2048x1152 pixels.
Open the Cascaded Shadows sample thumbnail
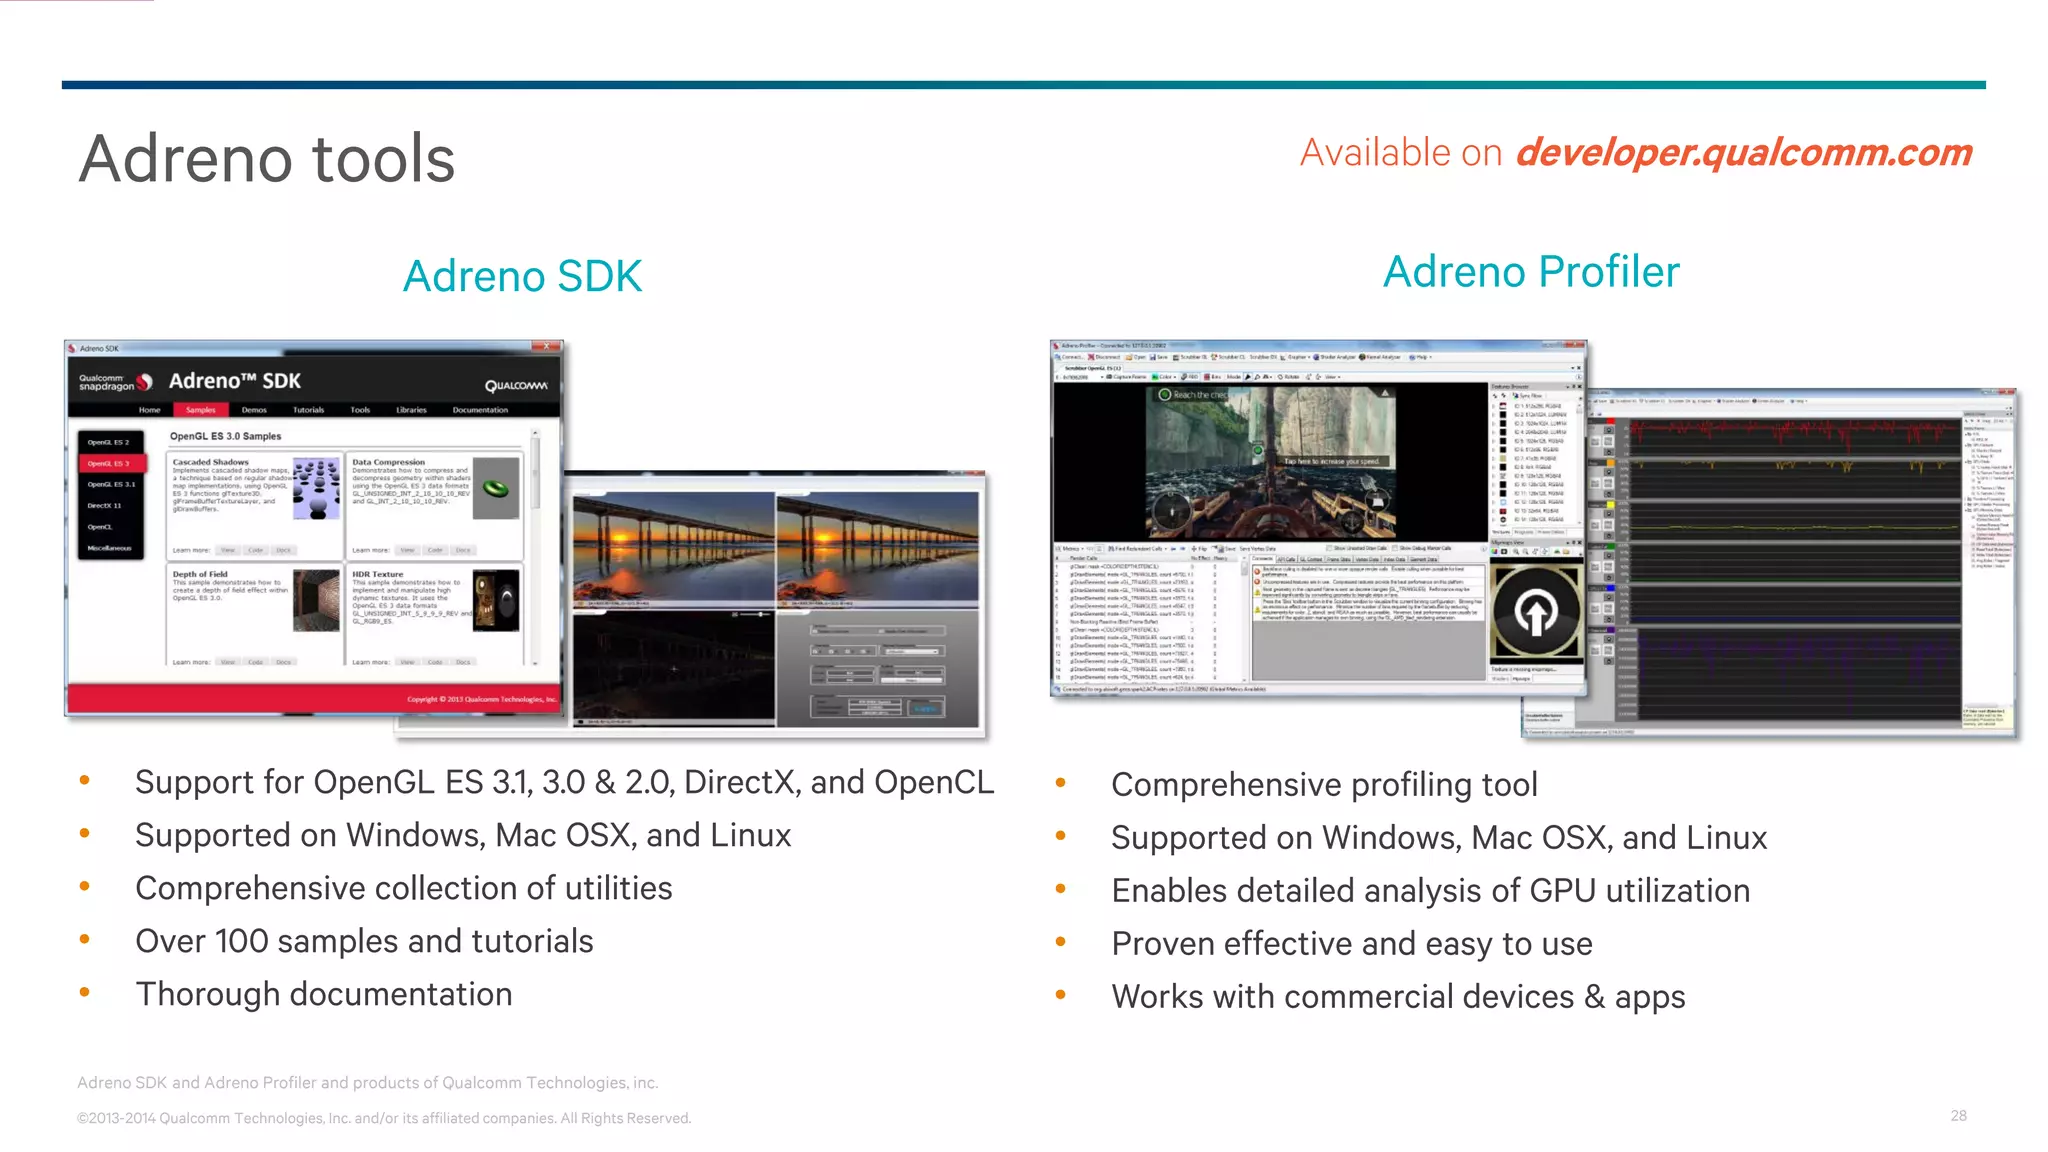pos(317,488)
